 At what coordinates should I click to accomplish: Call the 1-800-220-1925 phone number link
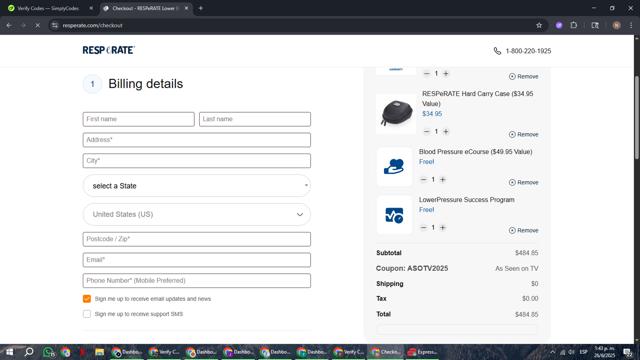coord(528,51)
